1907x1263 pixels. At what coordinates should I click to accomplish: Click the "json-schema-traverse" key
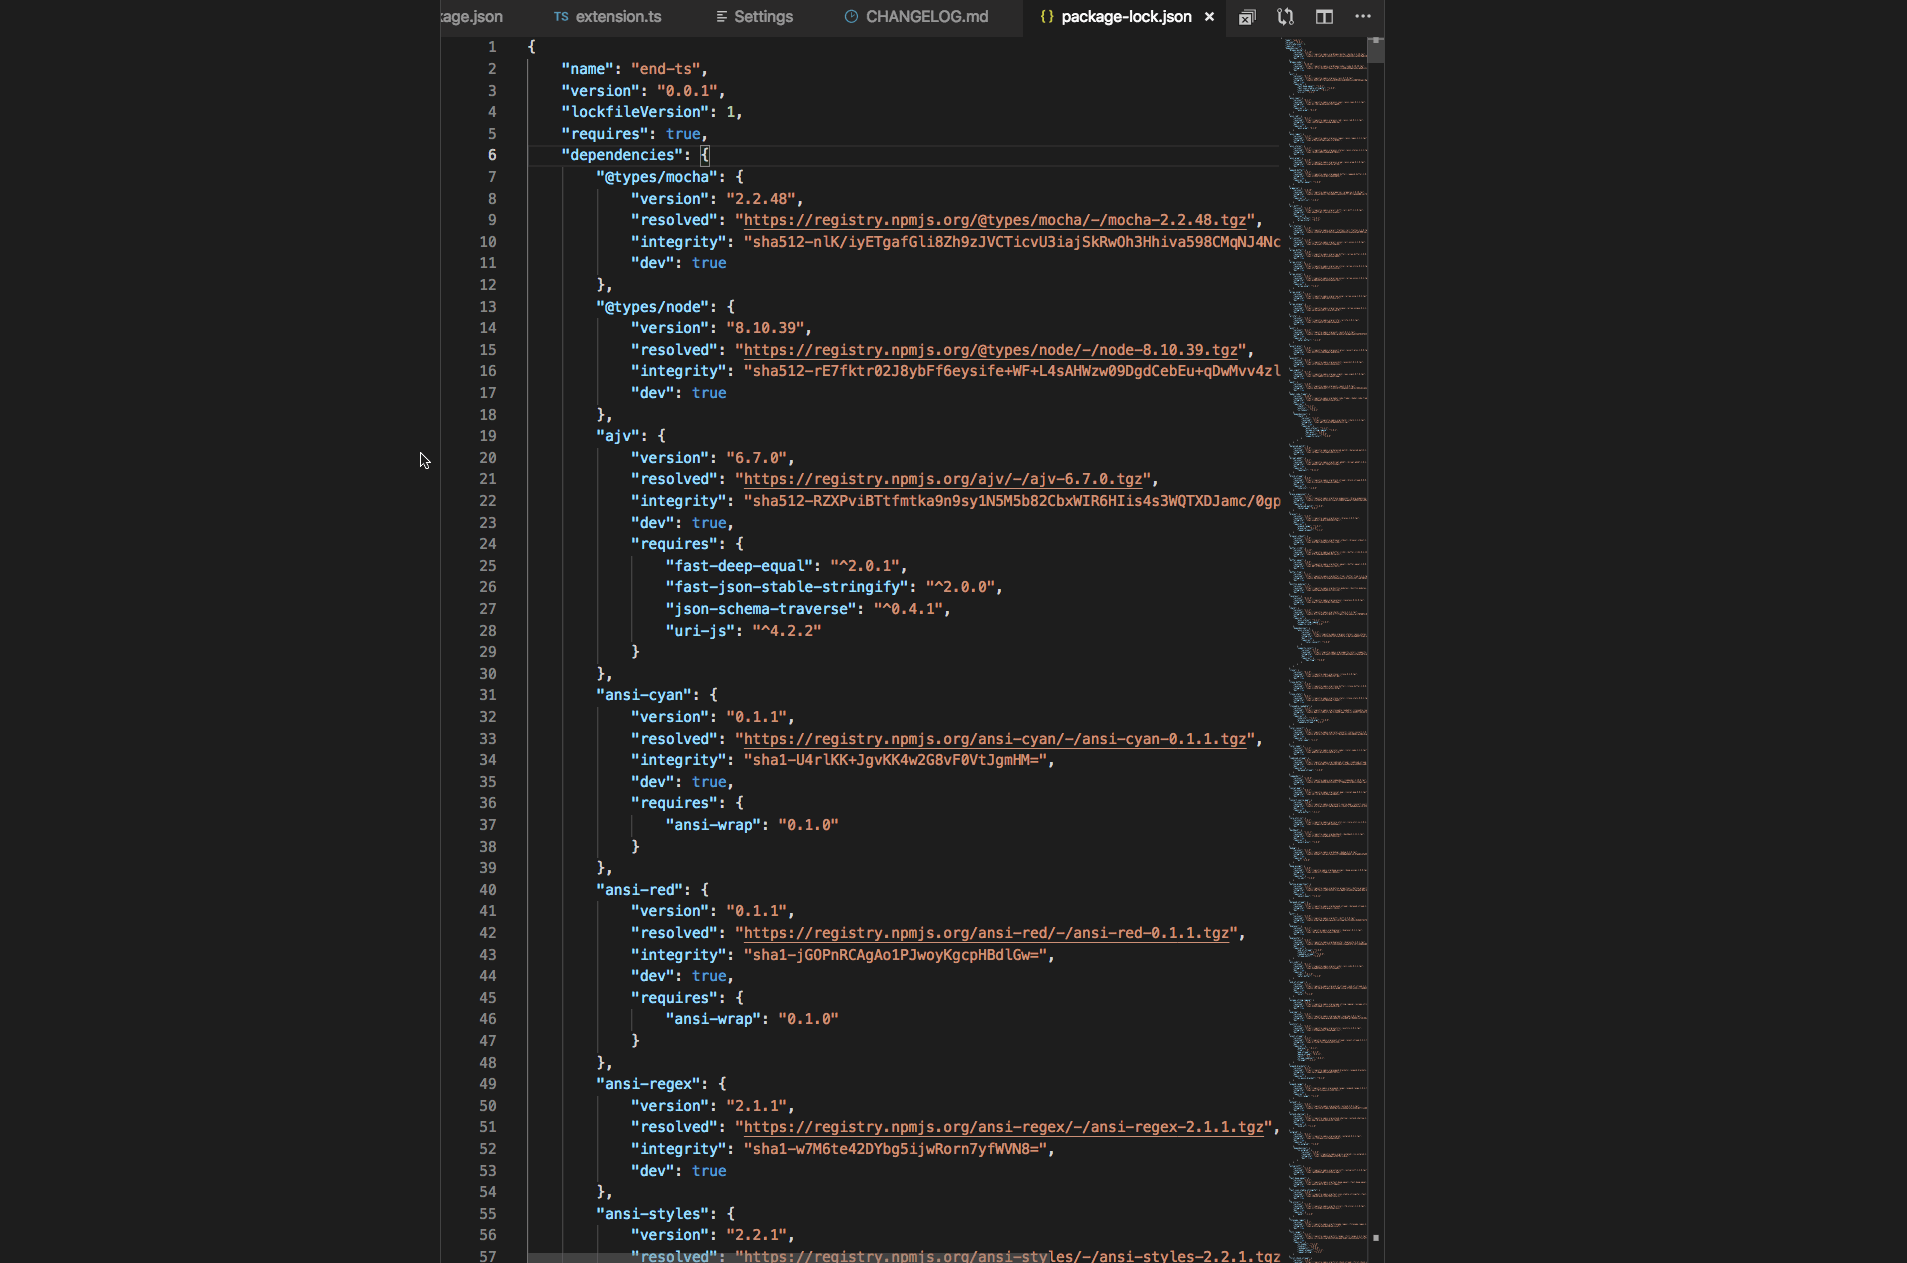(x=761, y=609)
